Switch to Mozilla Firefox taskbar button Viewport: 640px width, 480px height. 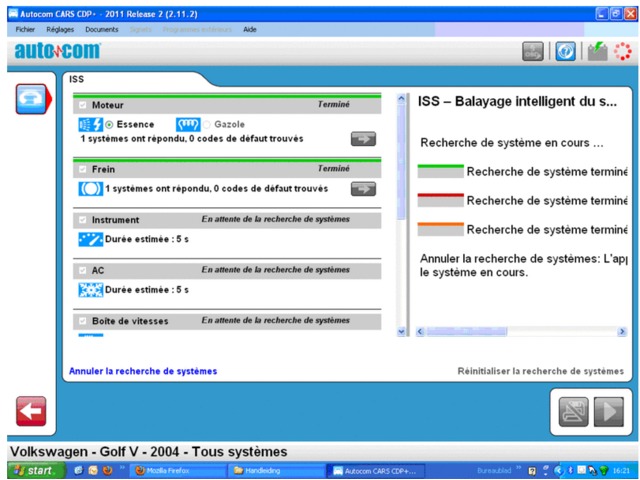[180, 471]
